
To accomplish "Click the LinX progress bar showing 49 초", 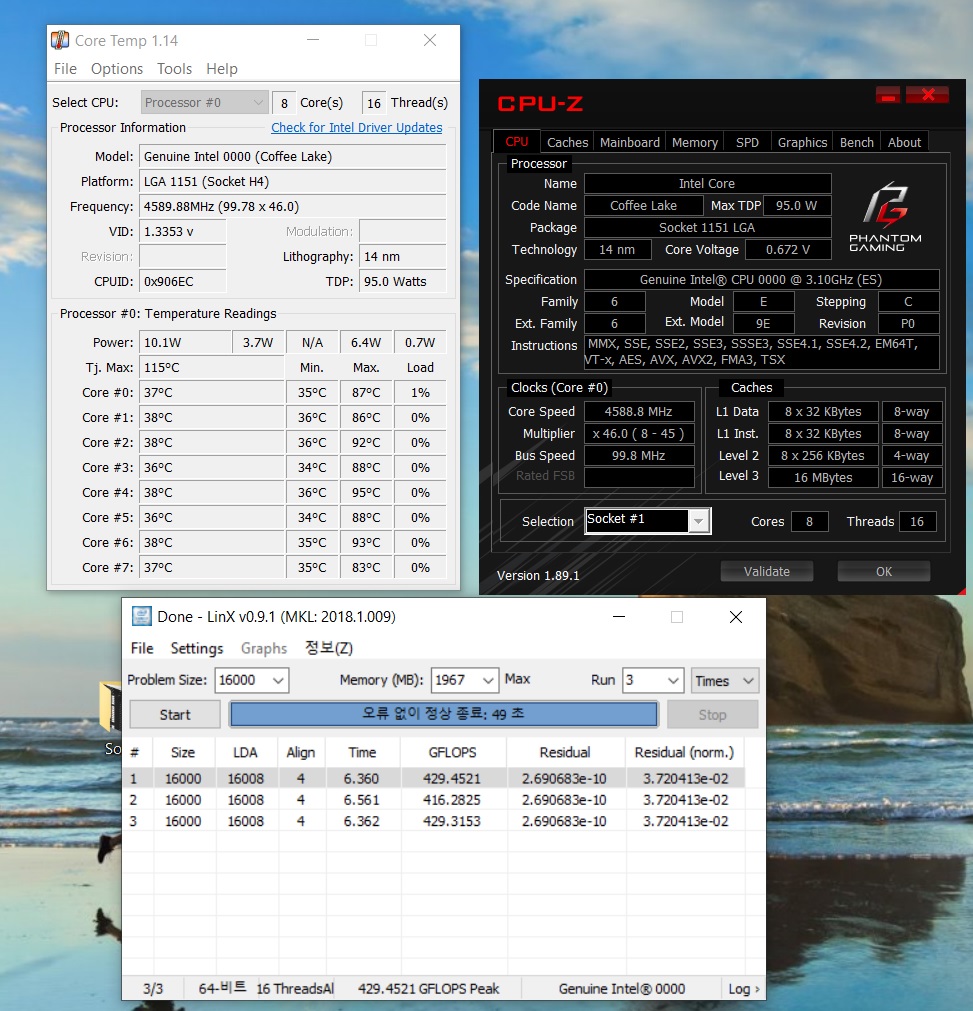I will point(444,714).
